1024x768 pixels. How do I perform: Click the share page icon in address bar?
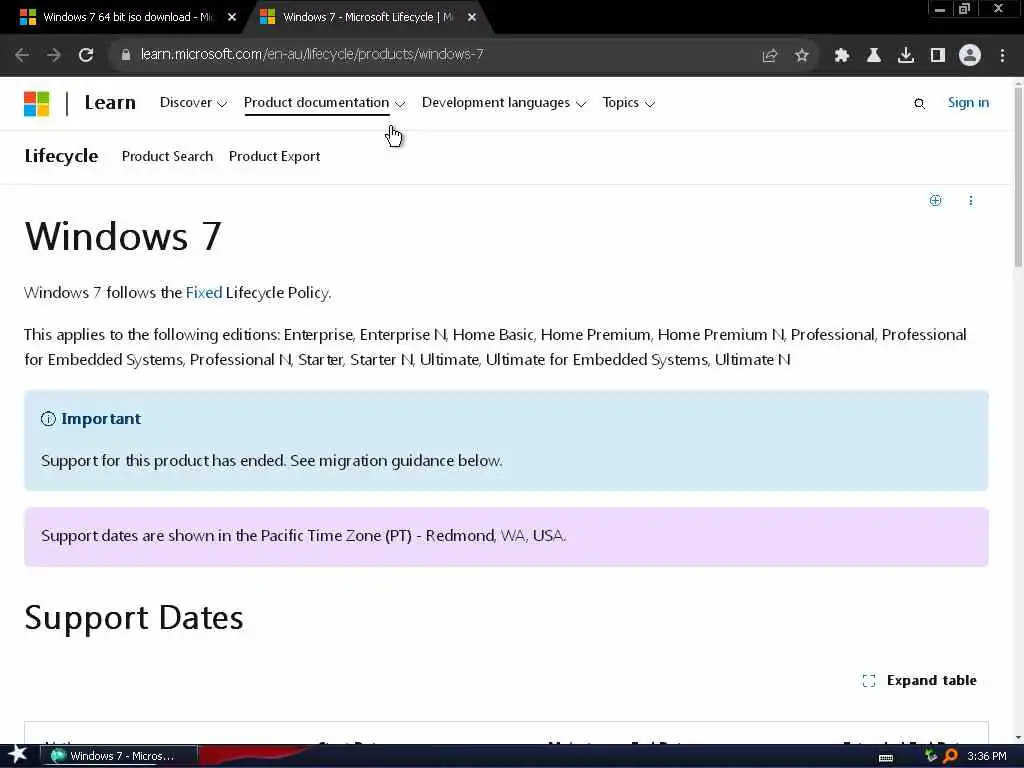pyautogui.click(x=770, y=56)
